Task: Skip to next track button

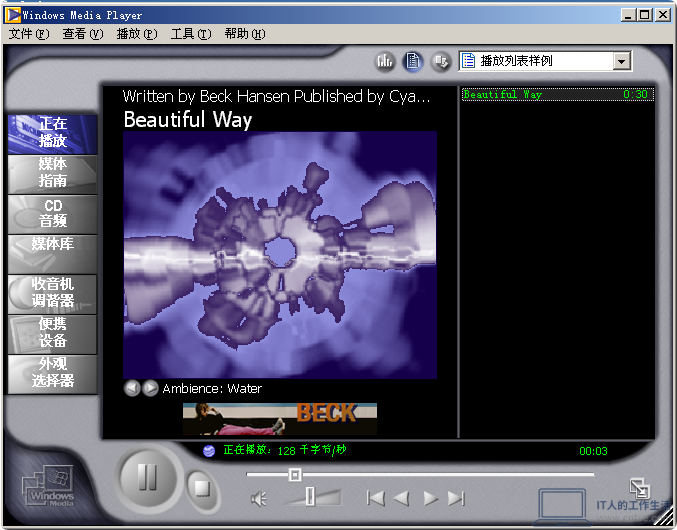Action: click(x=456, y=498)
